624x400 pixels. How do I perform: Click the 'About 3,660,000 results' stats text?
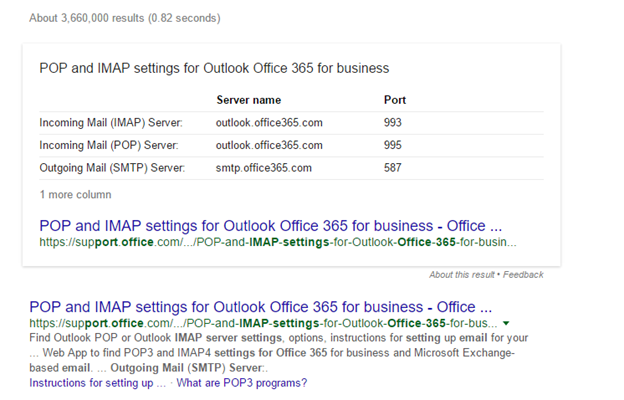pos(125,18)
